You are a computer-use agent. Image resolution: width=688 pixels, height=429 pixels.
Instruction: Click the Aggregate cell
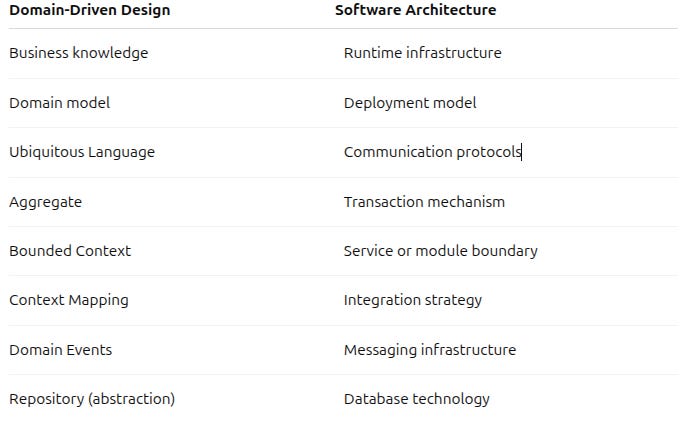(x=46, y=202)
